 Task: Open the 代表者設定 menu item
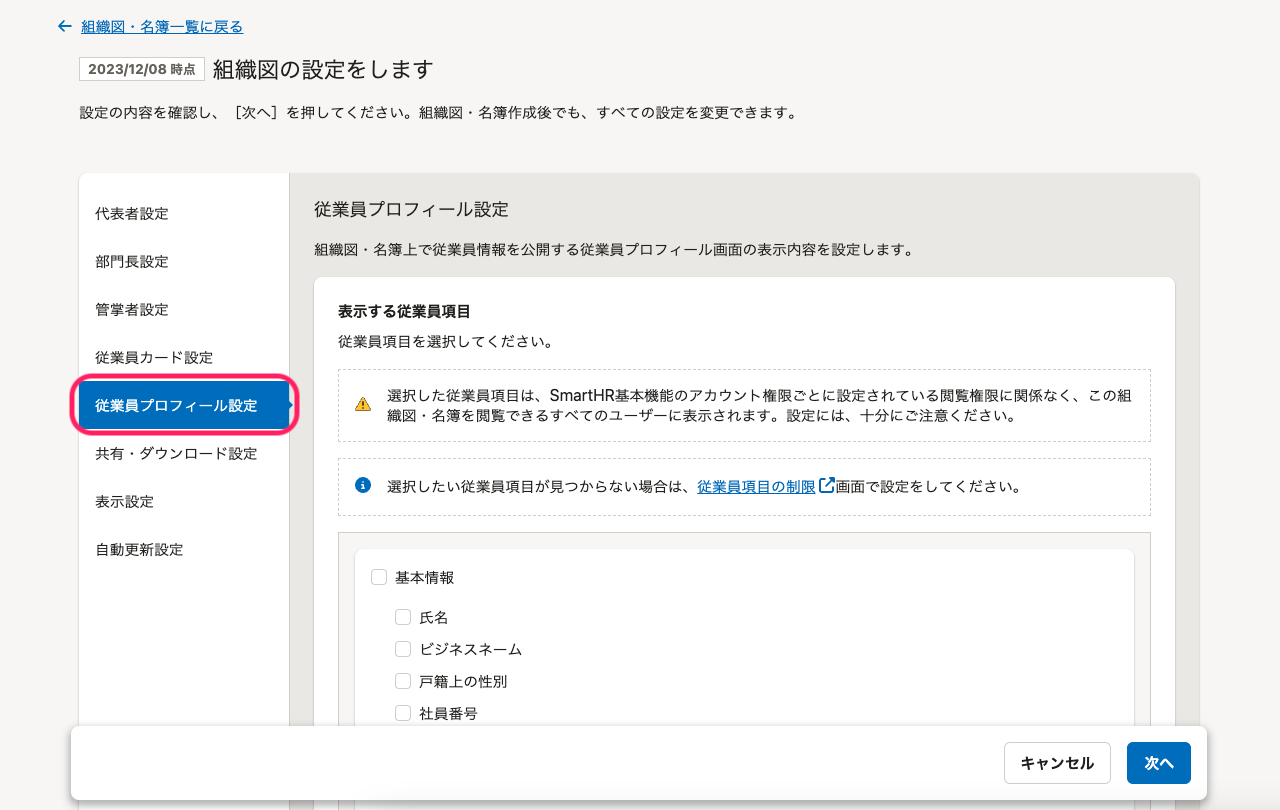(x=132, y=214)
